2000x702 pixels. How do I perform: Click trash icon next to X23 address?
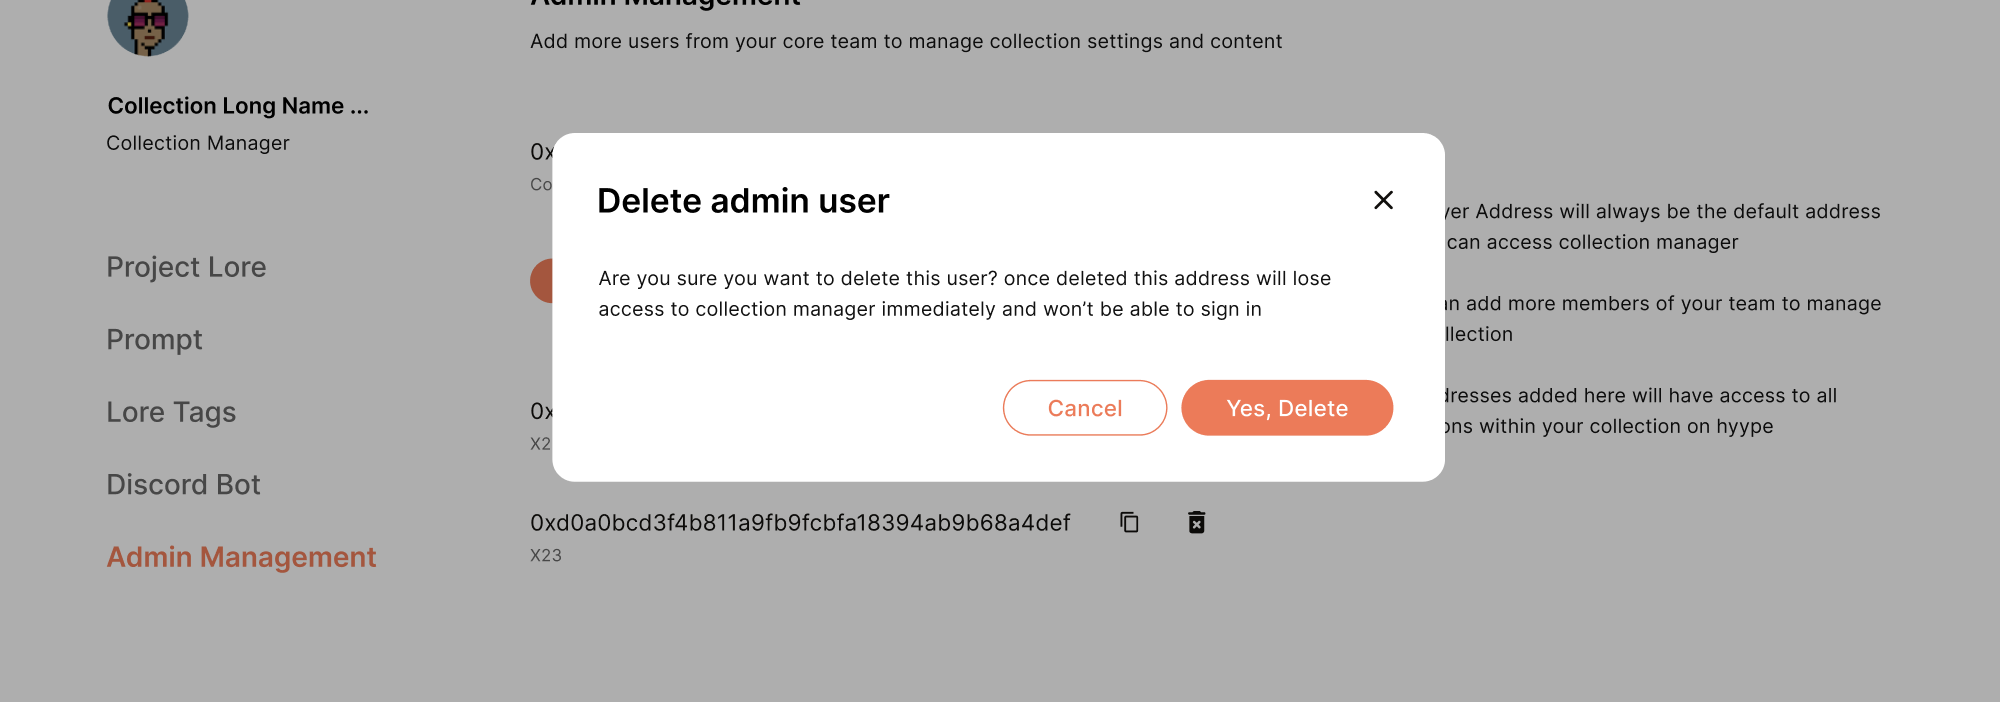click(1196, 522)
